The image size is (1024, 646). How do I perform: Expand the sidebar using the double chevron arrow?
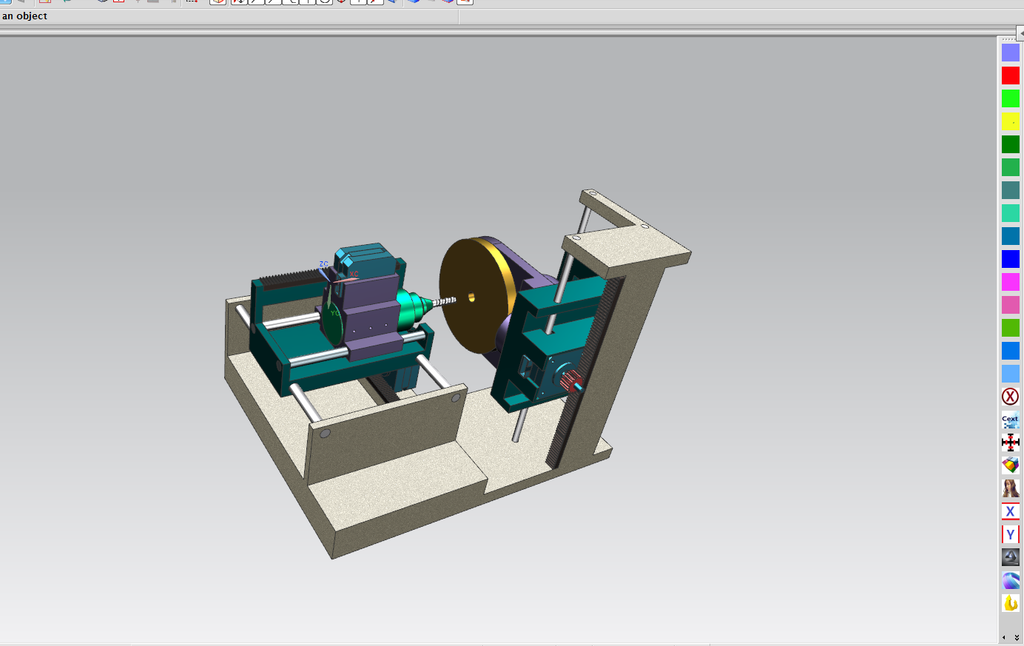click(1016, 637)
